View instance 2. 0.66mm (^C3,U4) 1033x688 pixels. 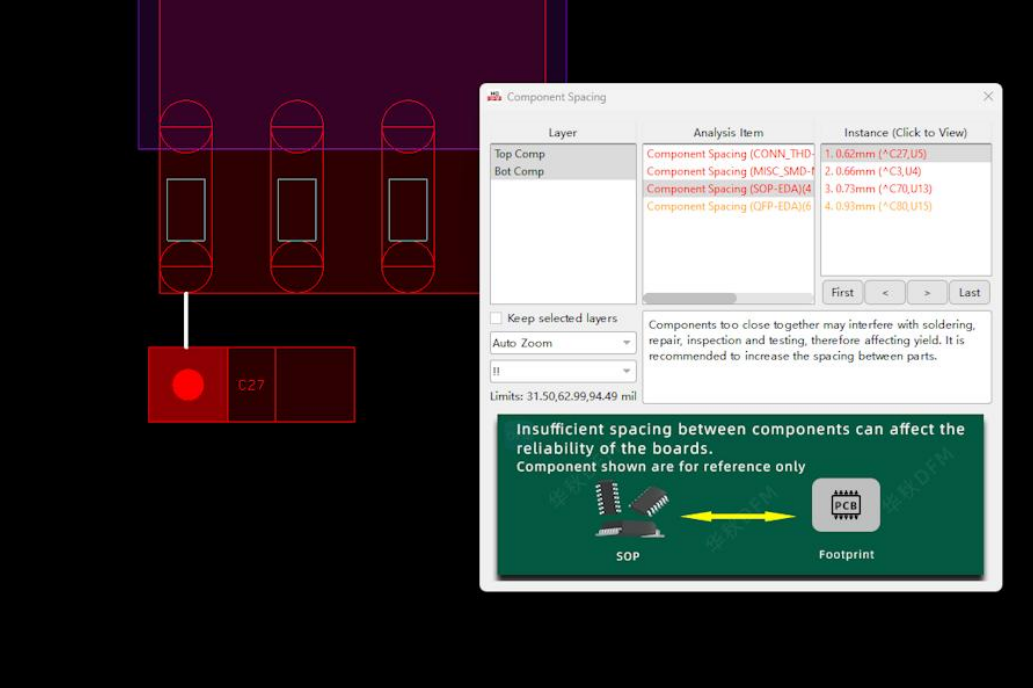pos(873,171)
